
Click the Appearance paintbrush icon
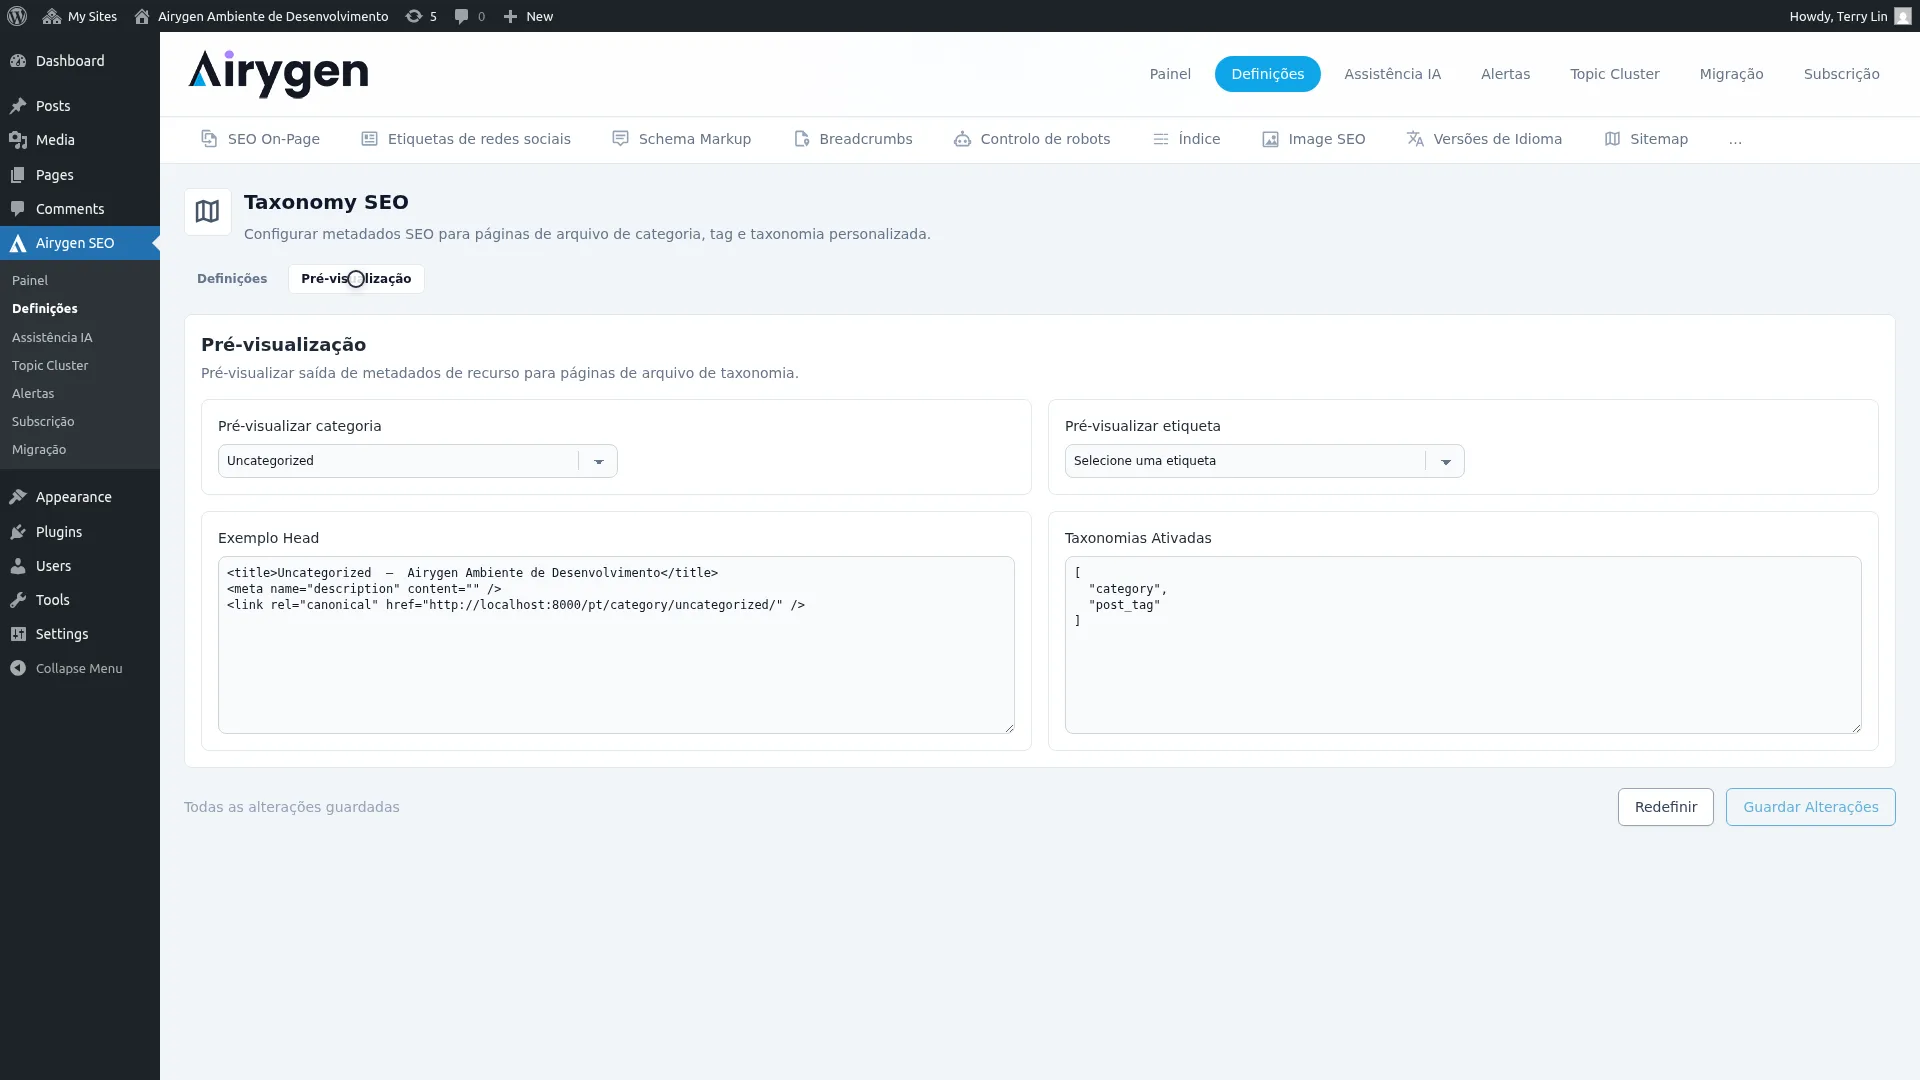tap(18, 497)
